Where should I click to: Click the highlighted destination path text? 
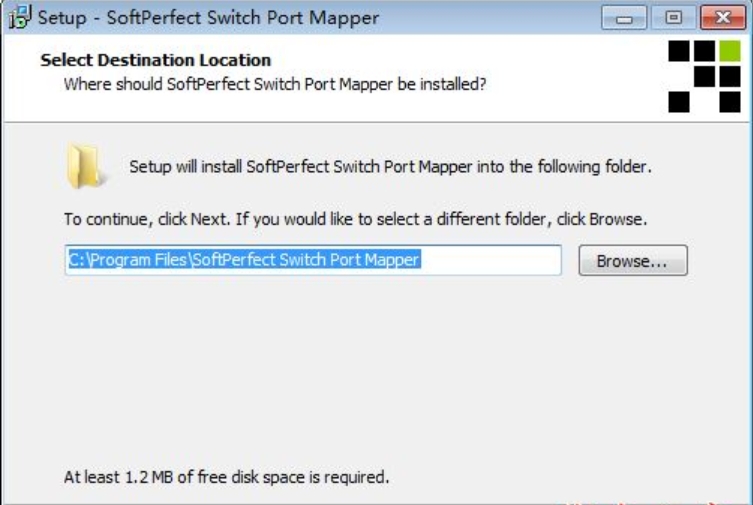[244, 260]
